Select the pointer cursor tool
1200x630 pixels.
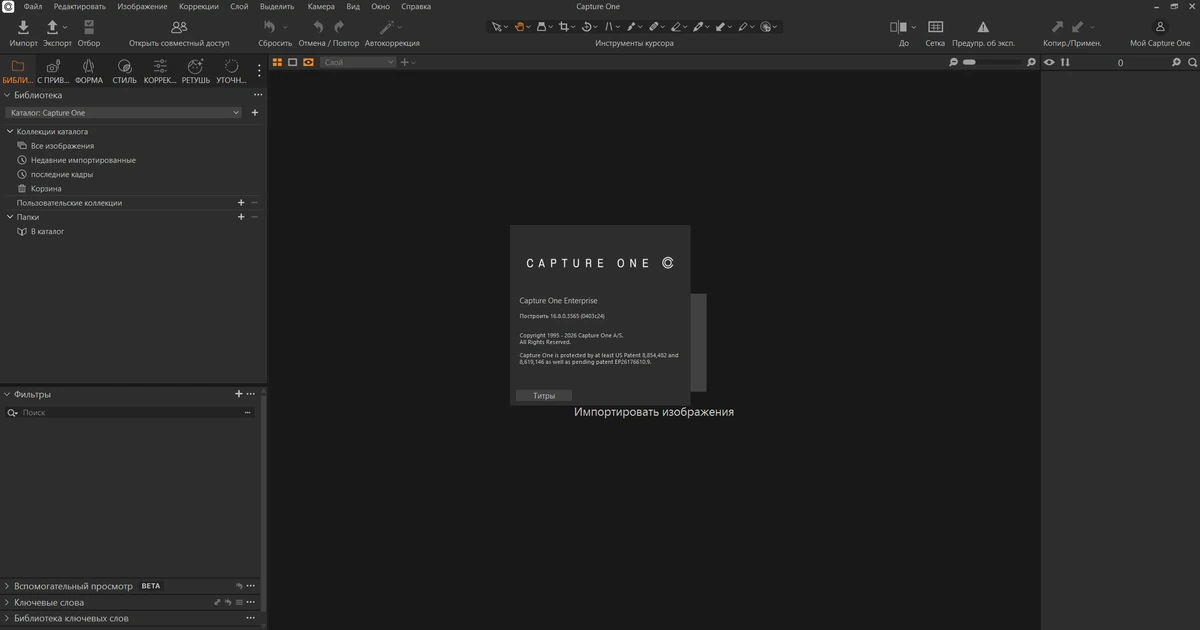pyautogui.click(x=496, y=27)
